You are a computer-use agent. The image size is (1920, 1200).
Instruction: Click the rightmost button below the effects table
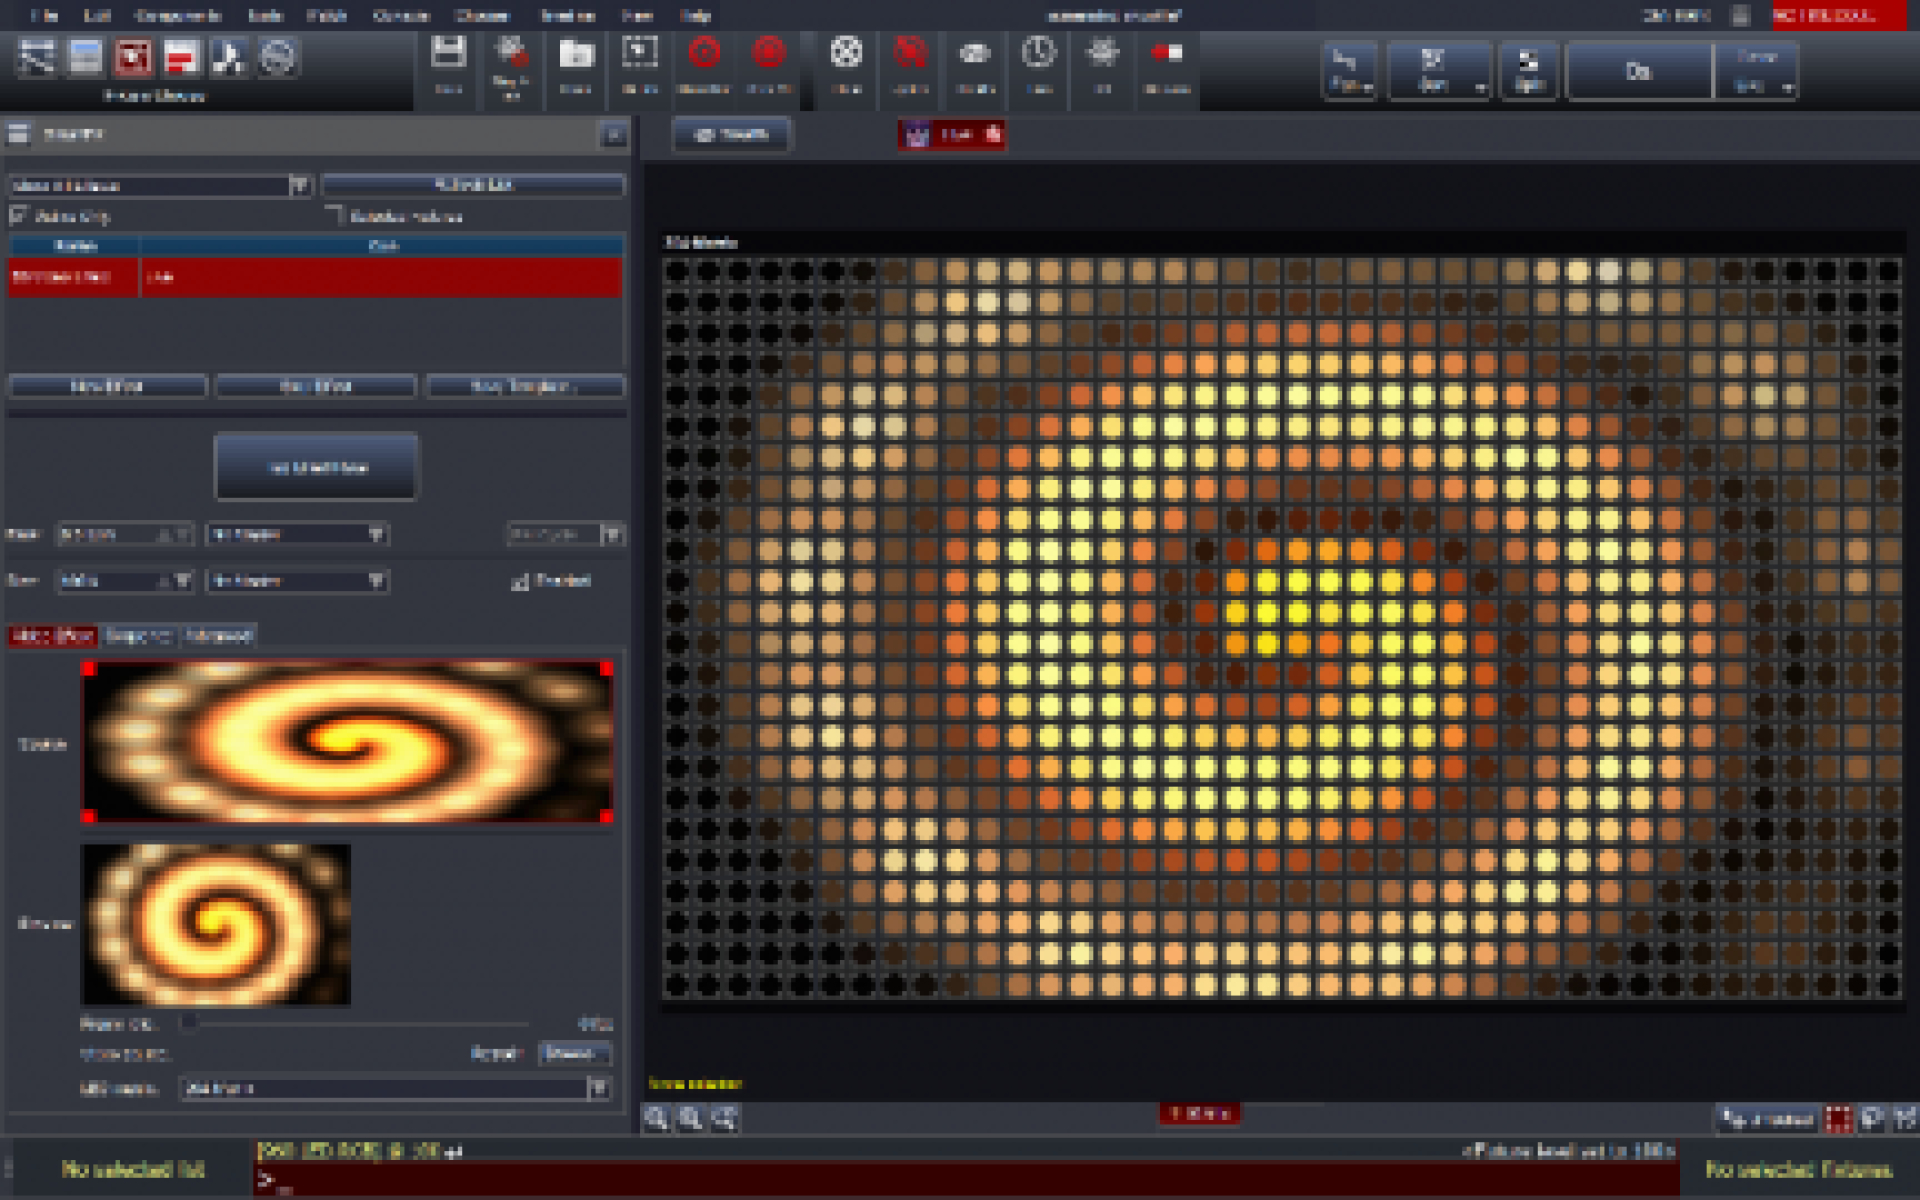point(525,386)
